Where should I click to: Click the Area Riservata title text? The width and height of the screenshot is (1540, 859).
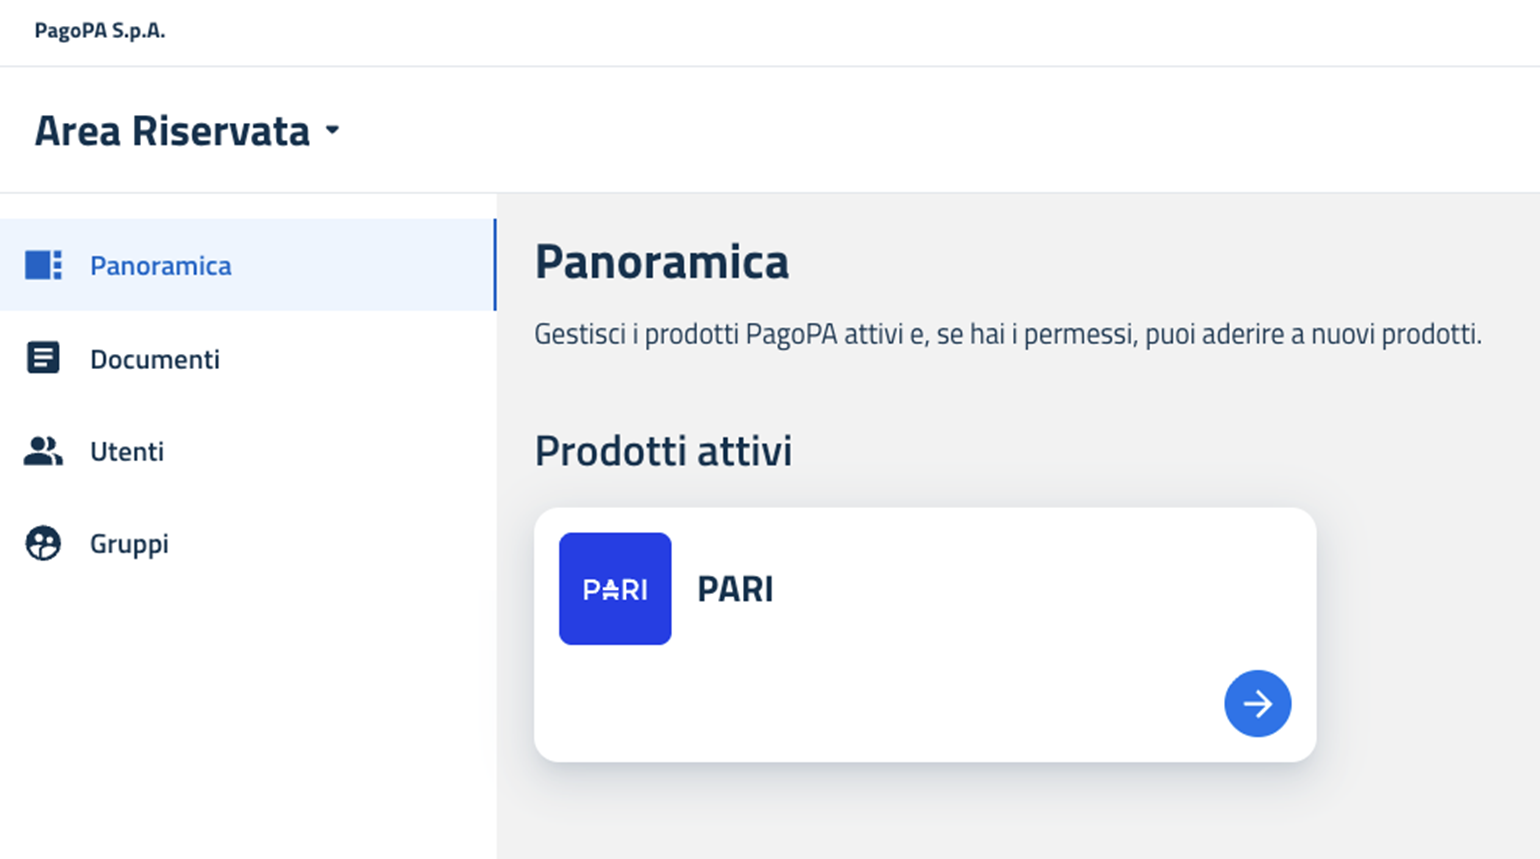172,131
